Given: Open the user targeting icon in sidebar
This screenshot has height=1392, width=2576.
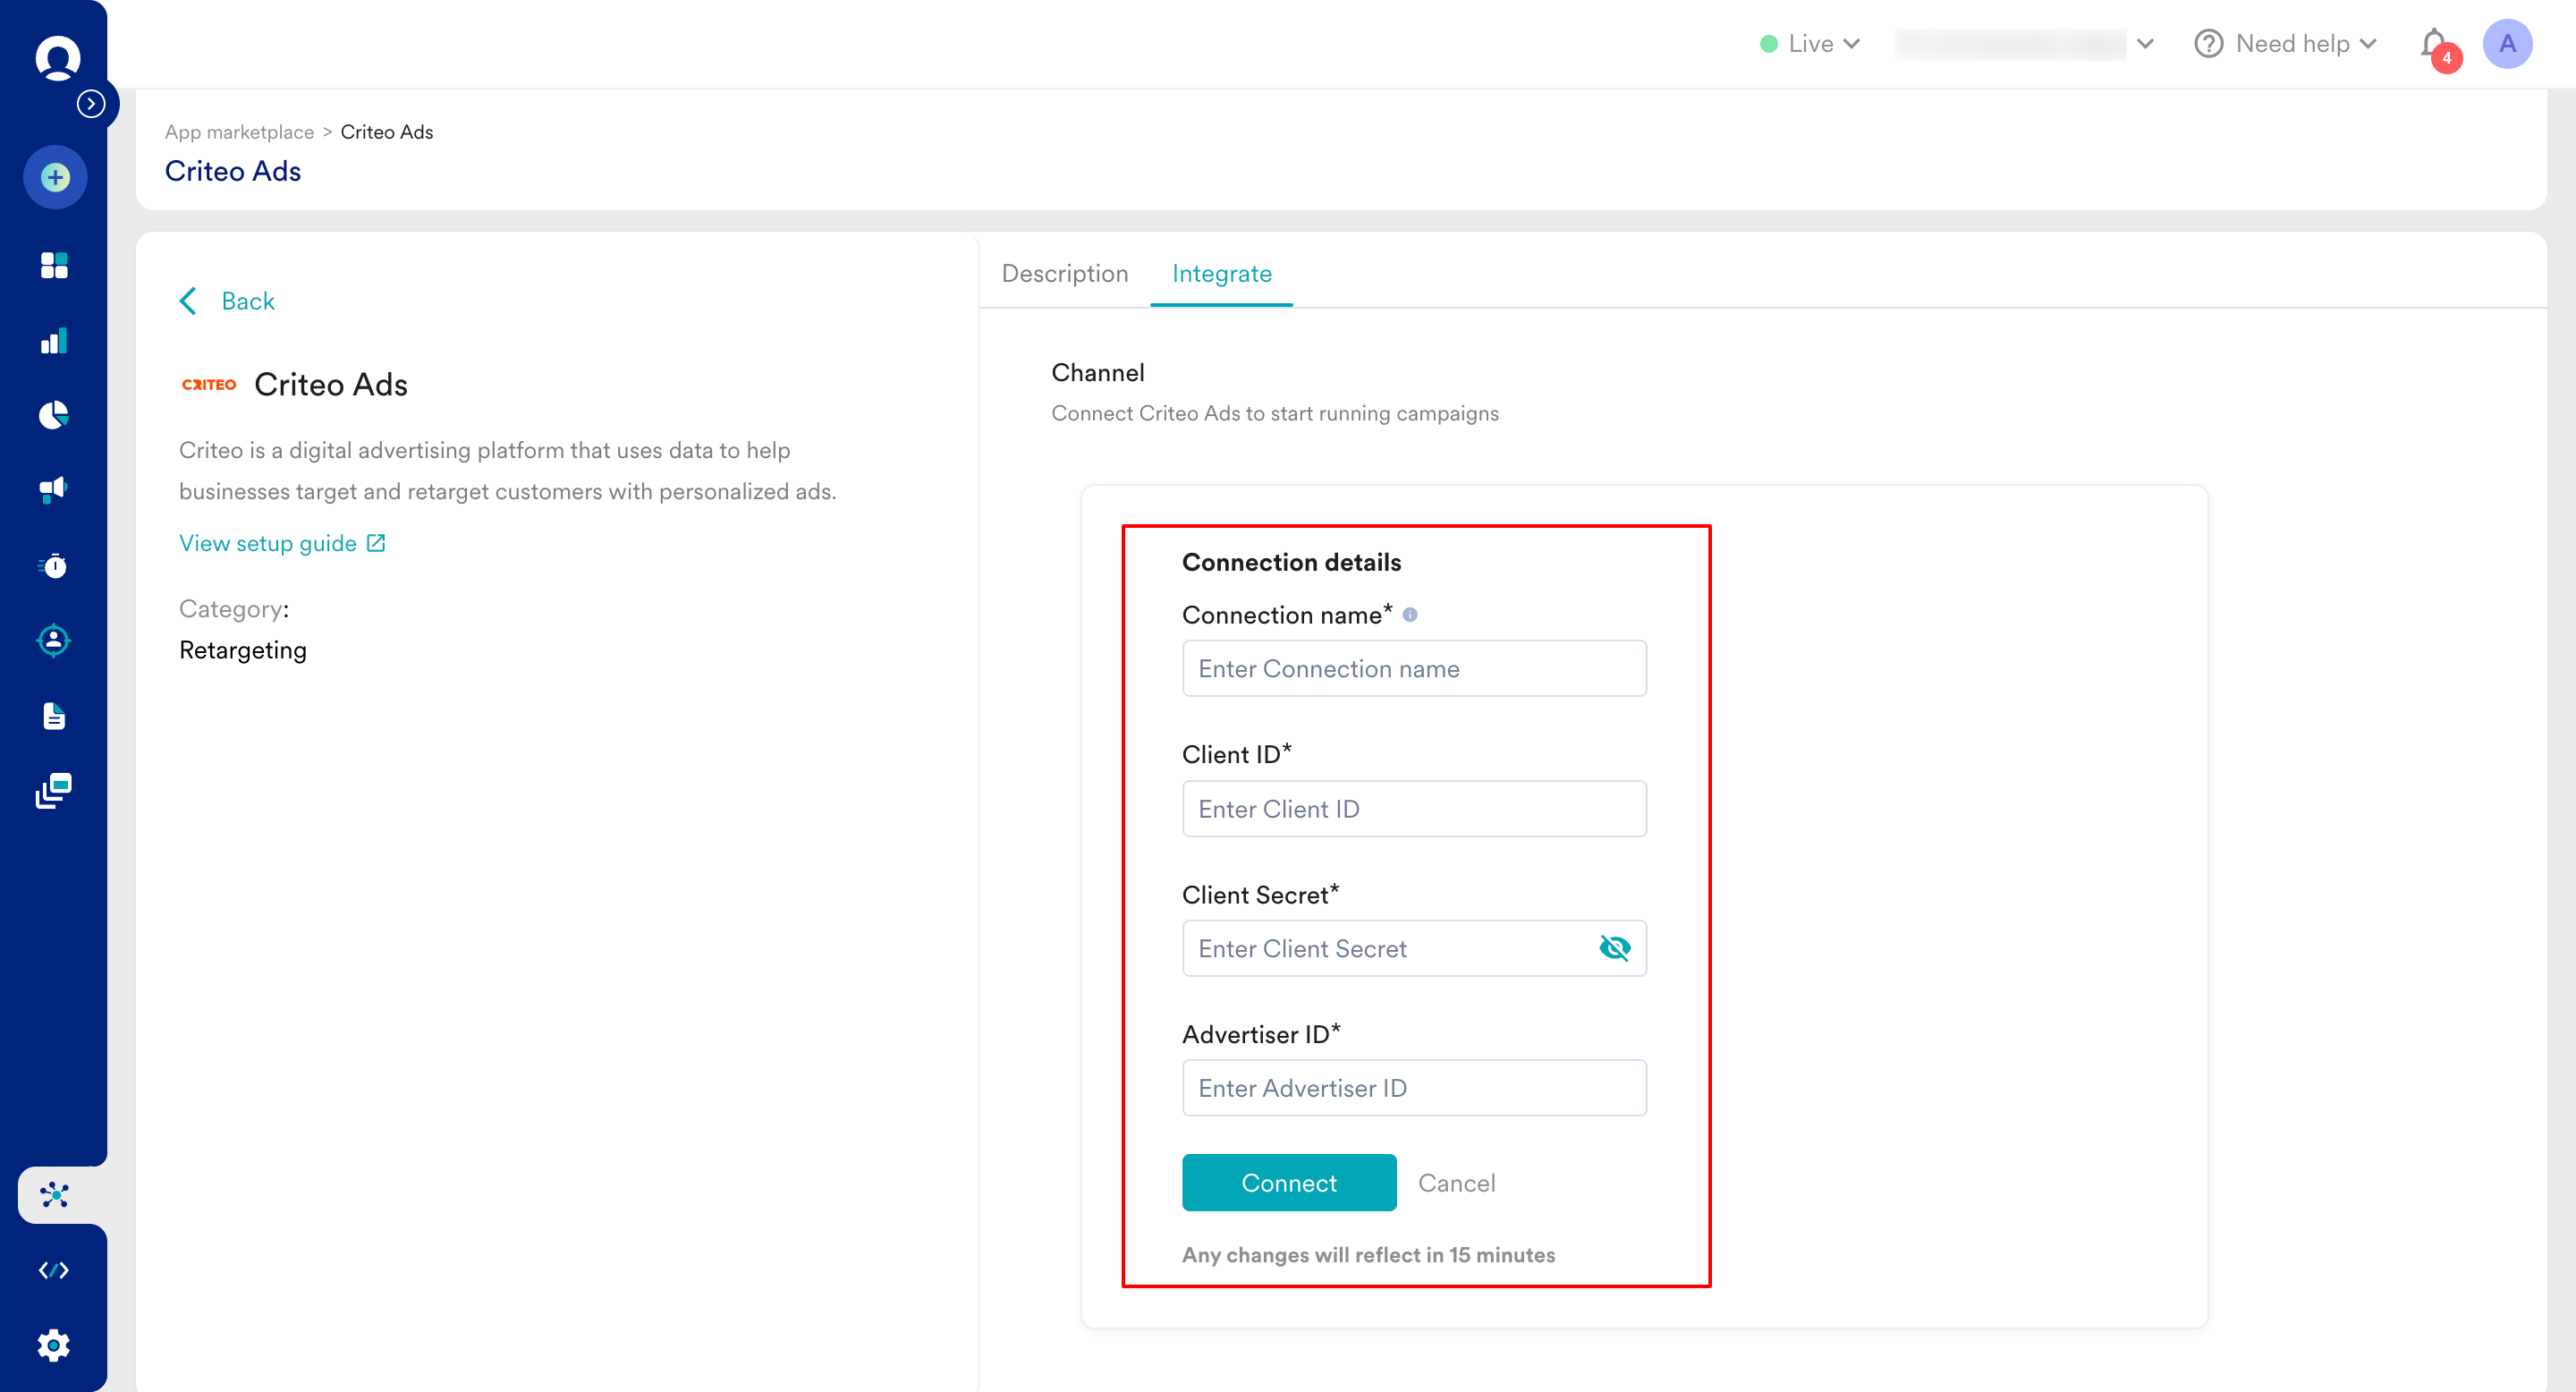Looking at the screenshot, I should (x=54, y=640).
